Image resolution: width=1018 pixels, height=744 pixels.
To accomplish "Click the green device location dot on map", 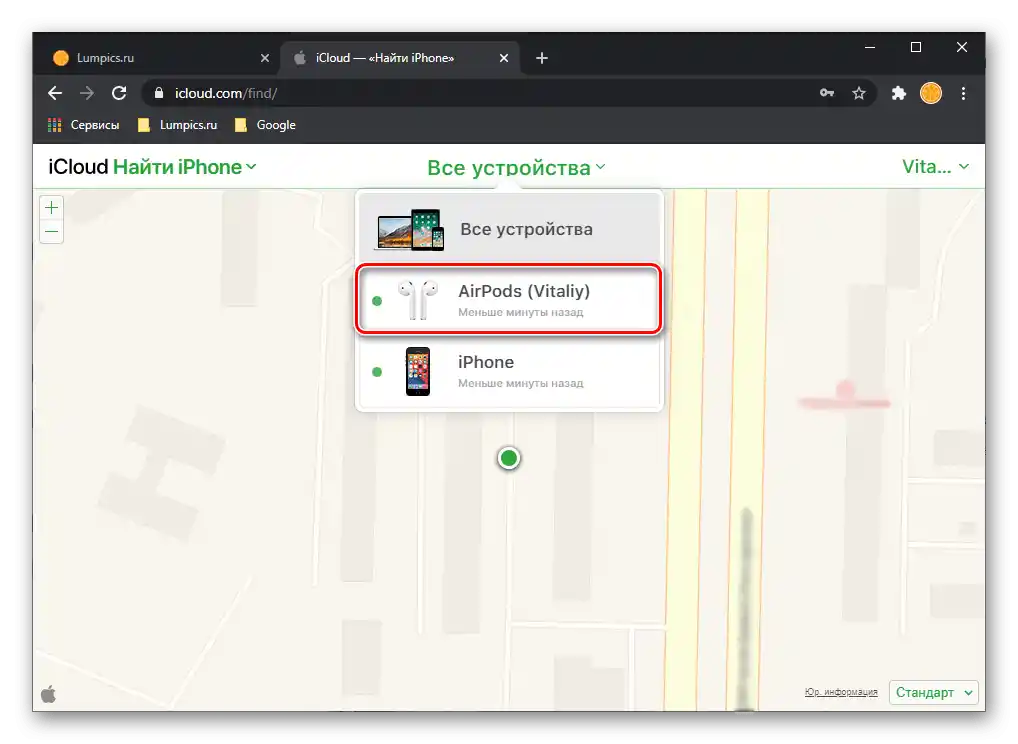I will click(x=509, y=458).
